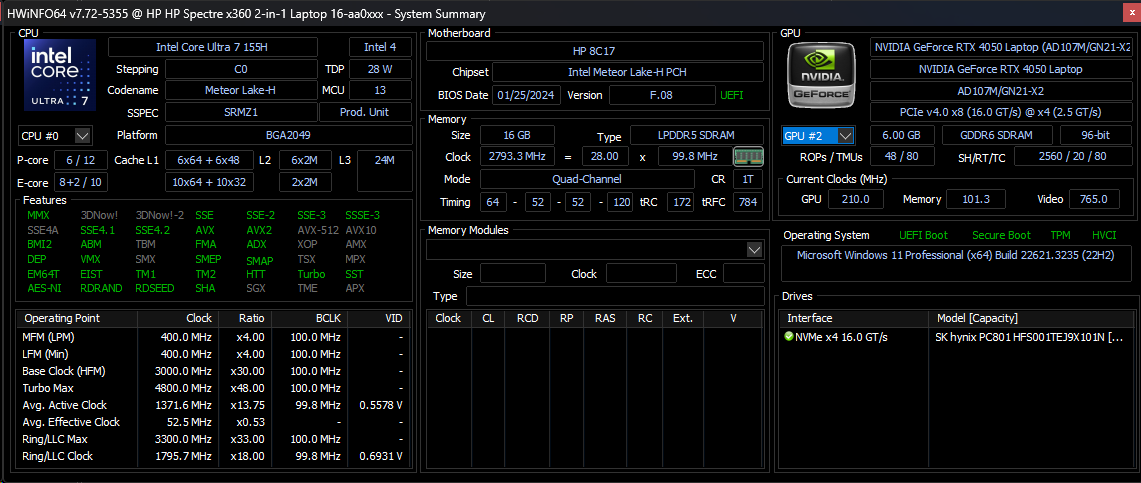Click the RCD column header in modules table
Viewport: 1141px width, 483px height.
coord(527,318)
